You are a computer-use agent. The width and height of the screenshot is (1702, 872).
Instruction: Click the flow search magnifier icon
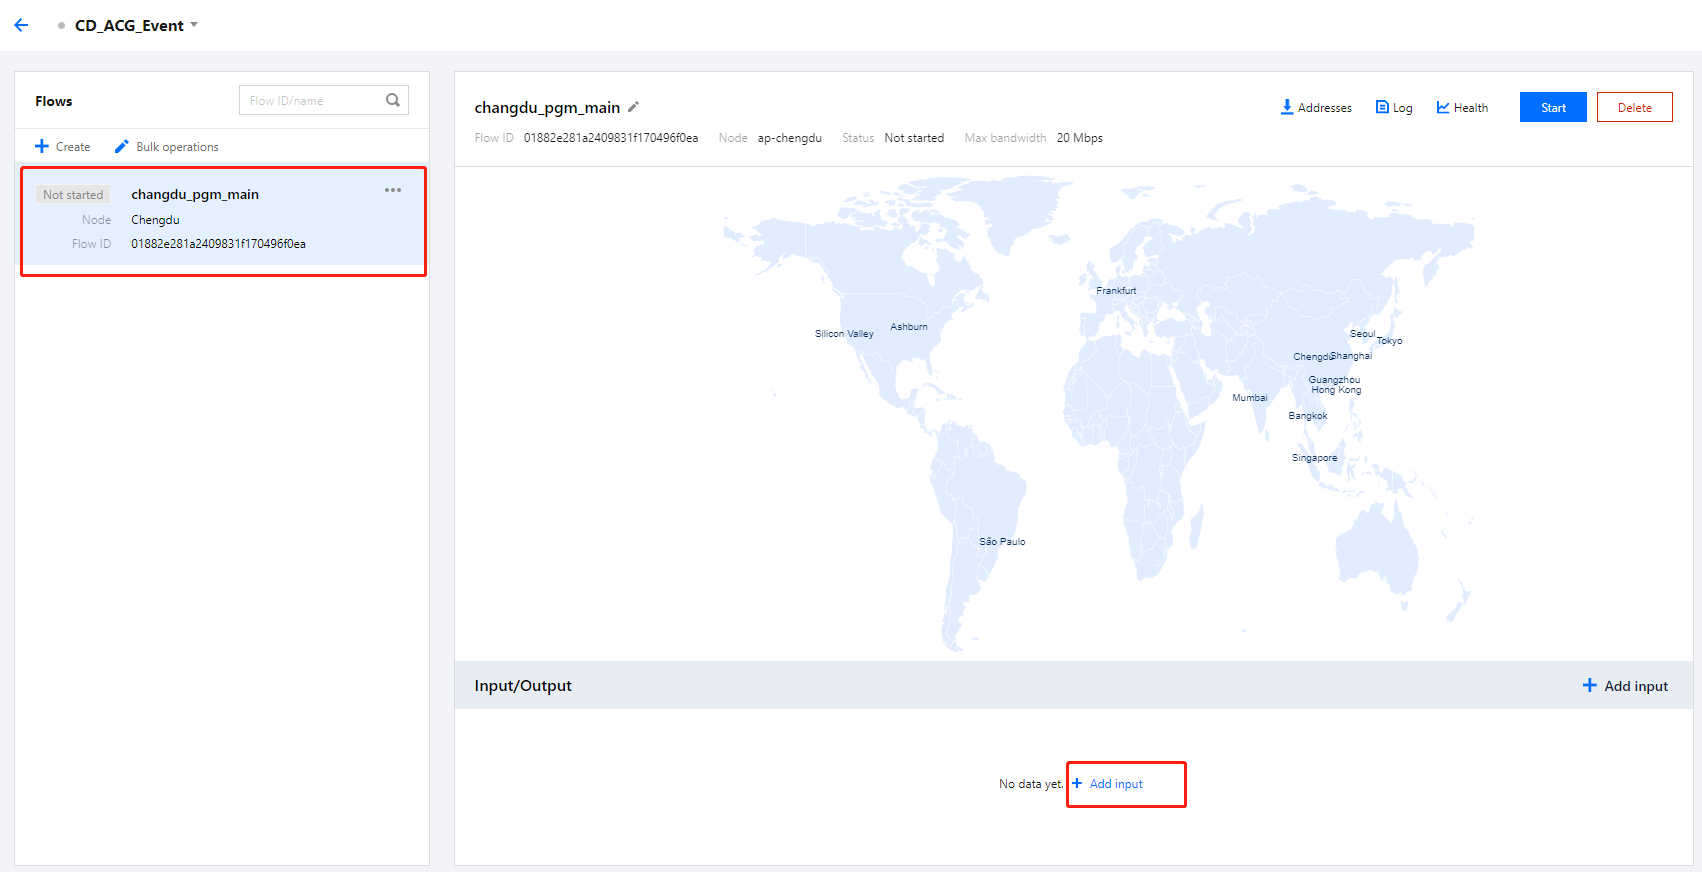[x=393, y=100]
